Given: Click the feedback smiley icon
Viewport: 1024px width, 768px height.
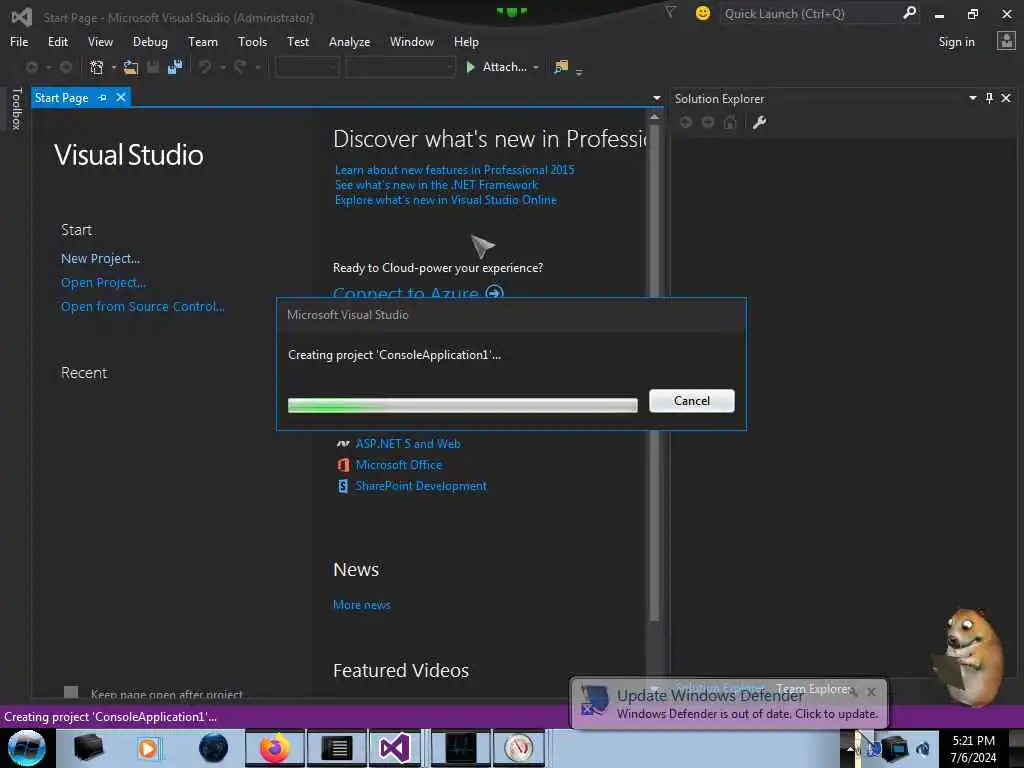Looking at the screenshot, I should pos(703,13).
